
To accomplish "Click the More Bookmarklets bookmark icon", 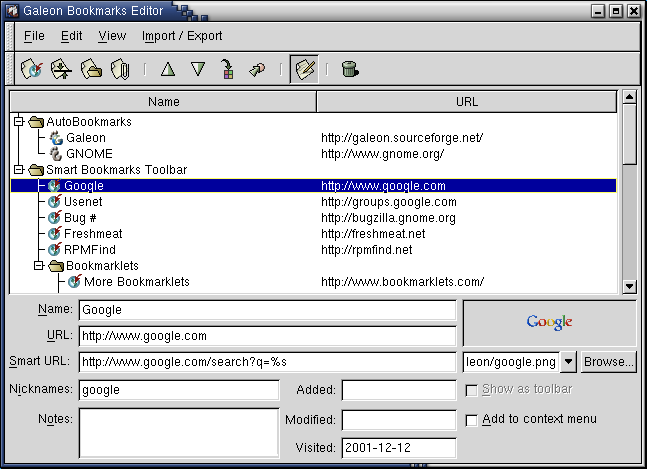I will [75, 281].
